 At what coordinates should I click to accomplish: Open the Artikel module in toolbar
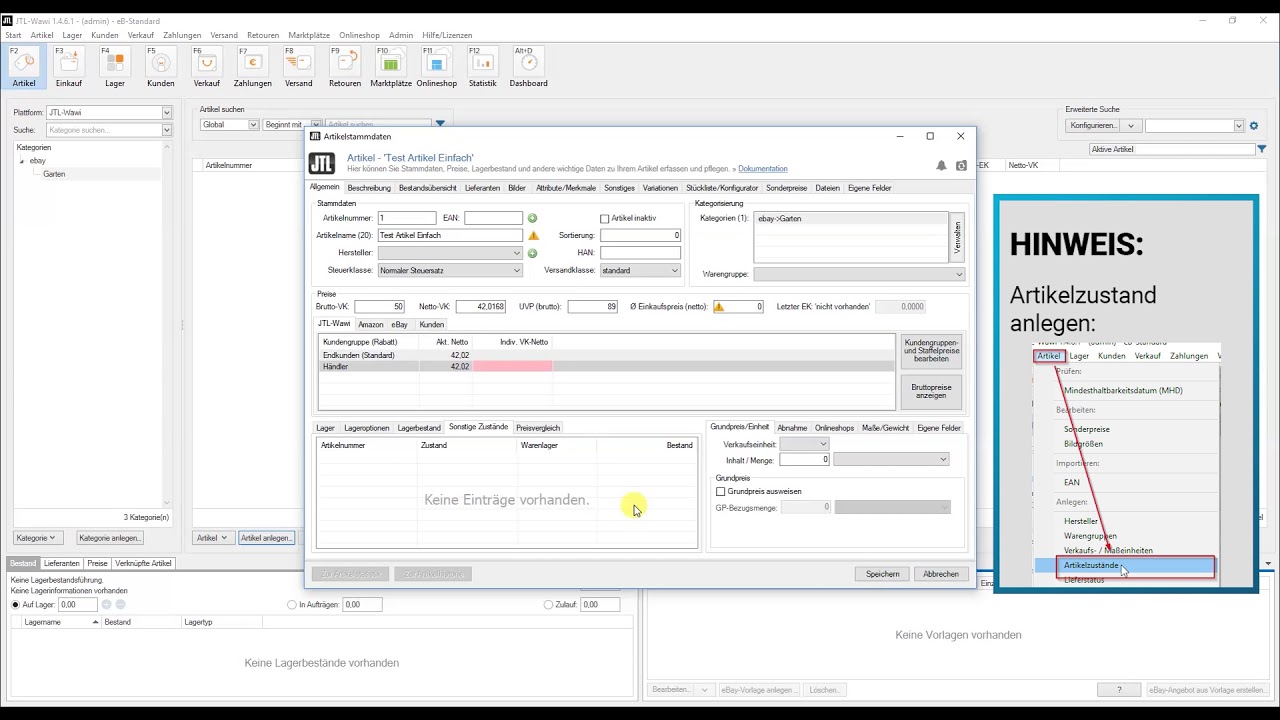pos(24,68)
